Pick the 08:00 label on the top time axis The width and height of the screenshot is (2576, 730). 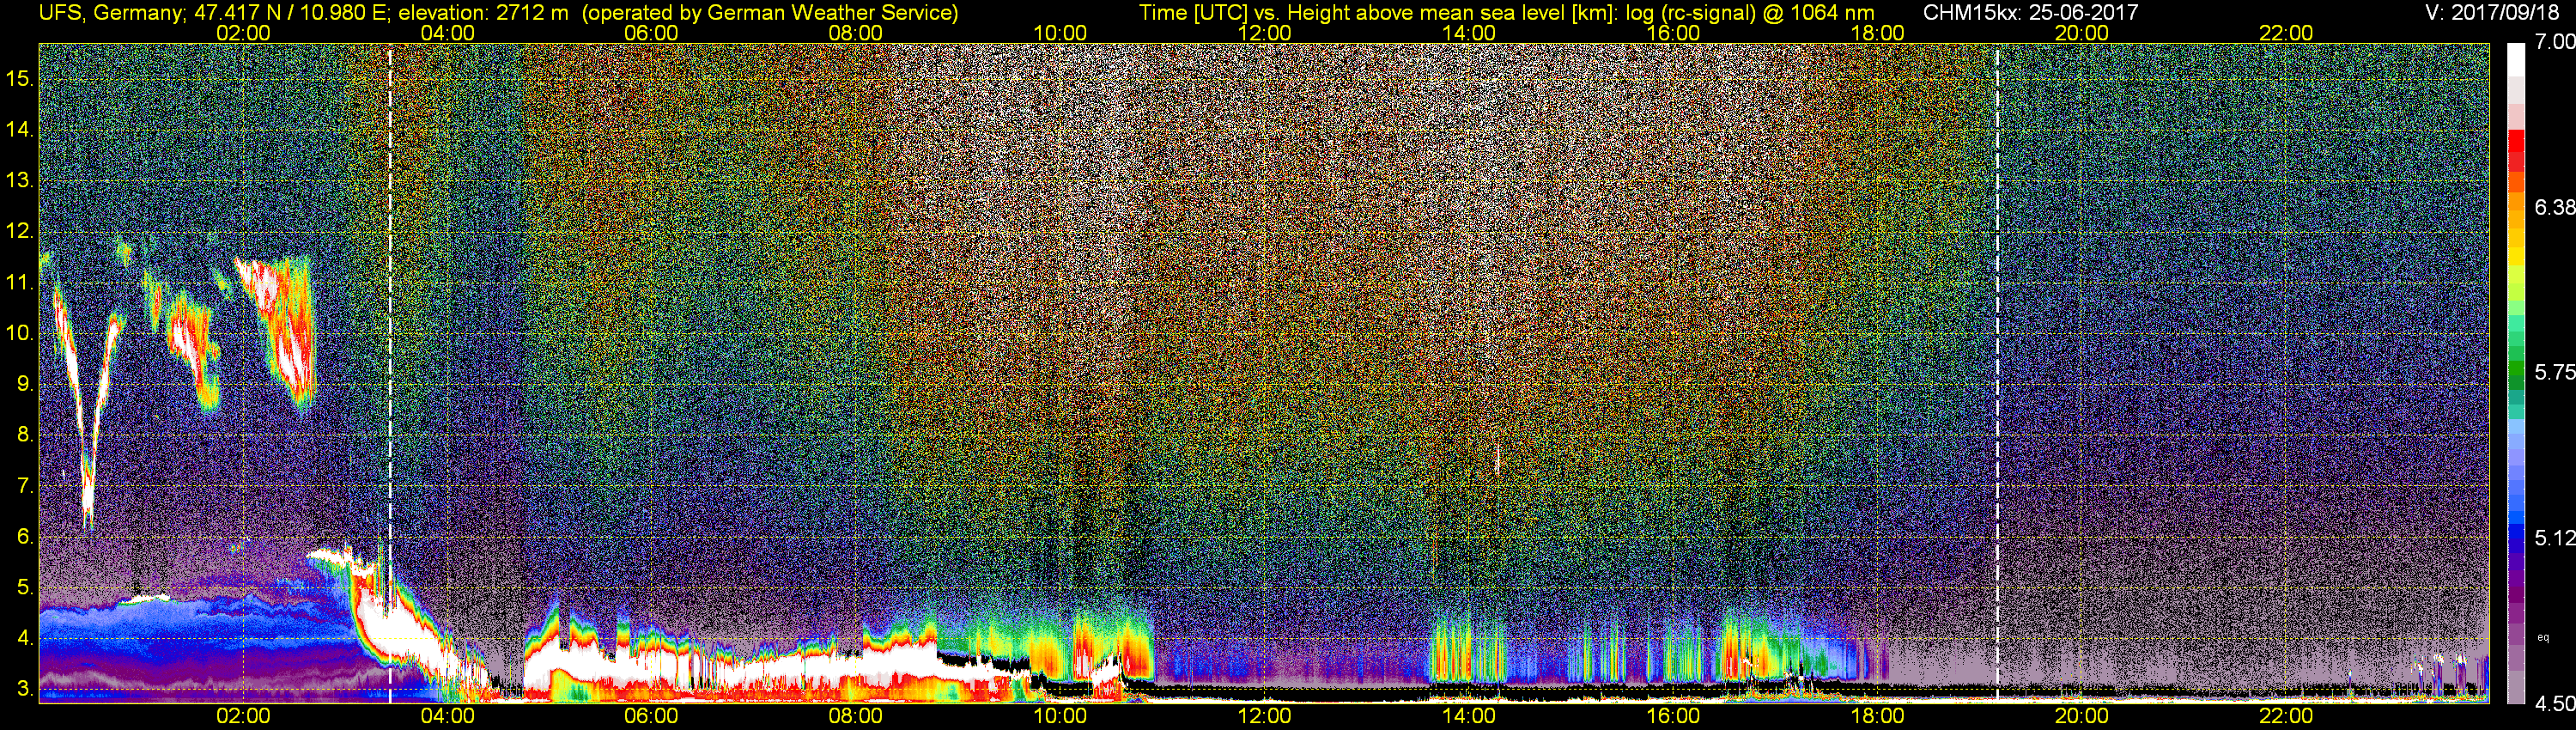(x=856, y=33)
